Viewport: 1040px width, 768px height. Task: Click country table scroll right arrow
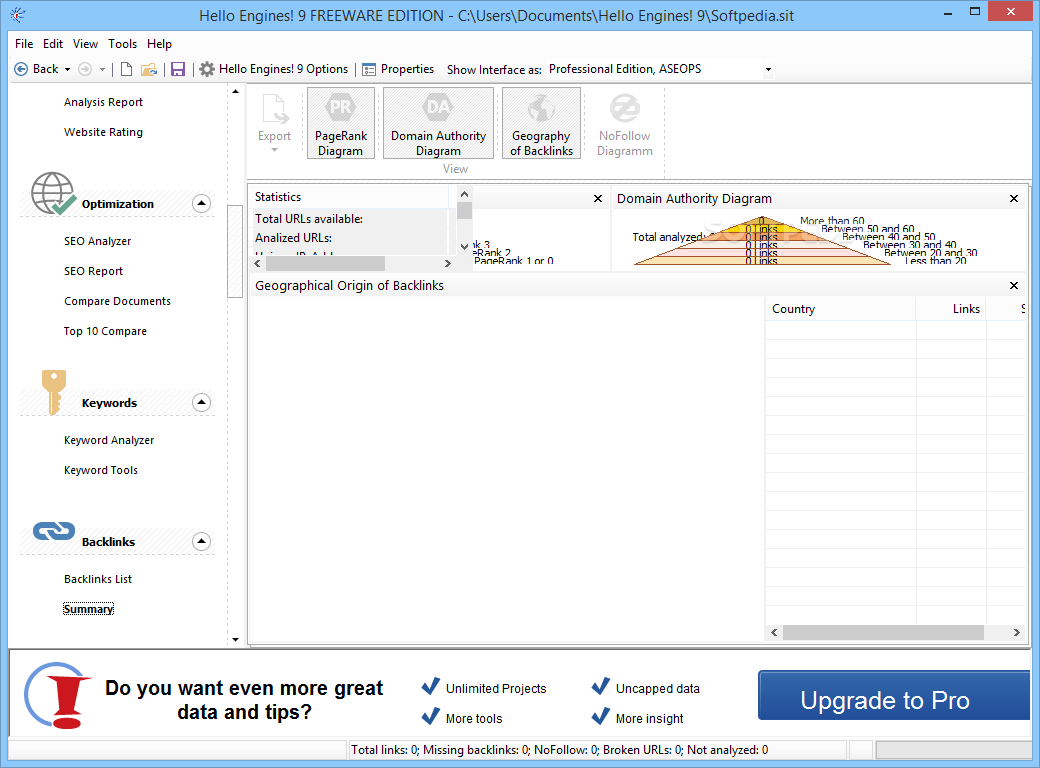1016,633
